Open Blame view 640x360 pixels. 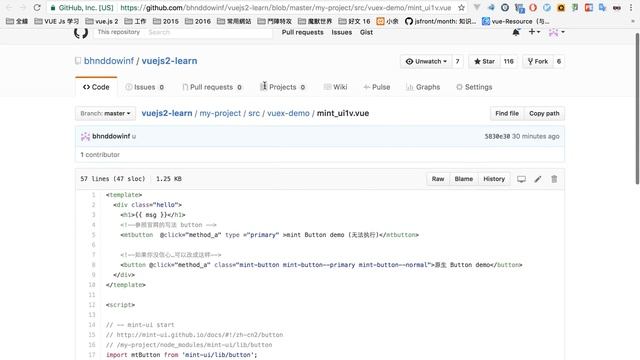(464, 179)
